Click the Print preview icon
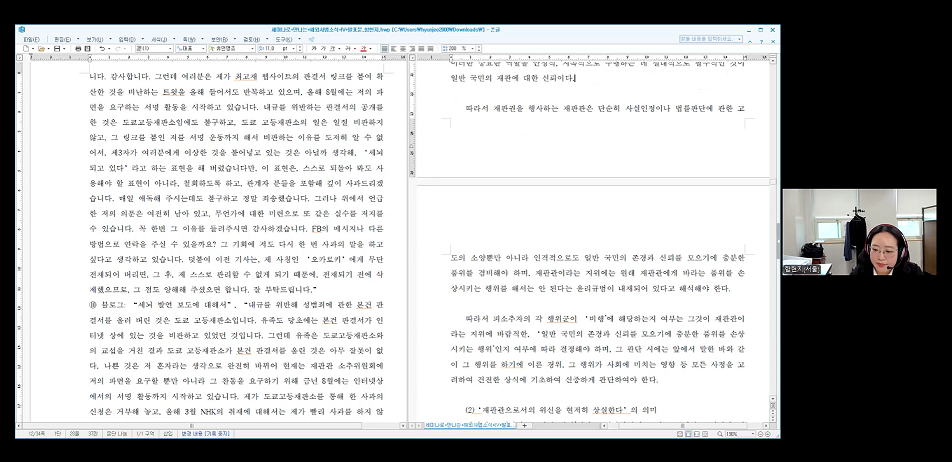The image size is (952, 462). pos(88,49)
